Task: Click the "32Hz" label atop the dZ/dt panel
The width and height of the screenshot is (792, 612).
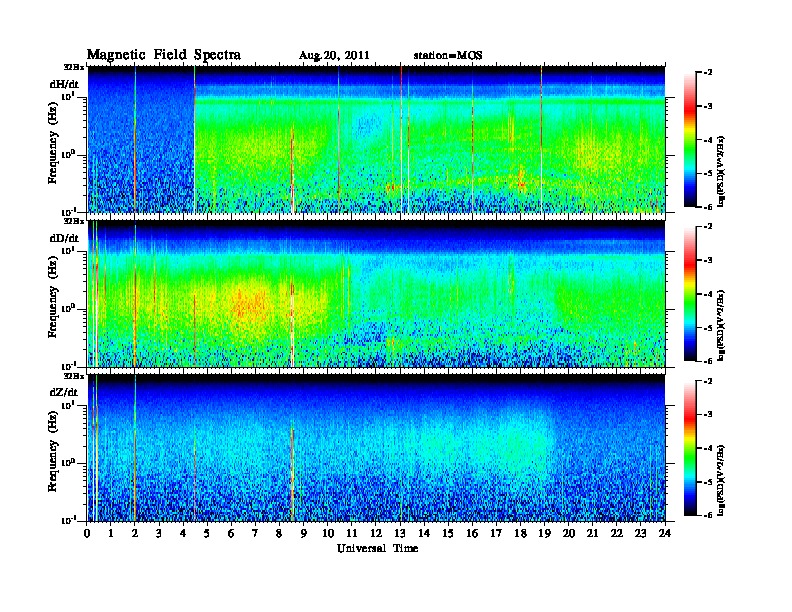Action: coord(74,376)
